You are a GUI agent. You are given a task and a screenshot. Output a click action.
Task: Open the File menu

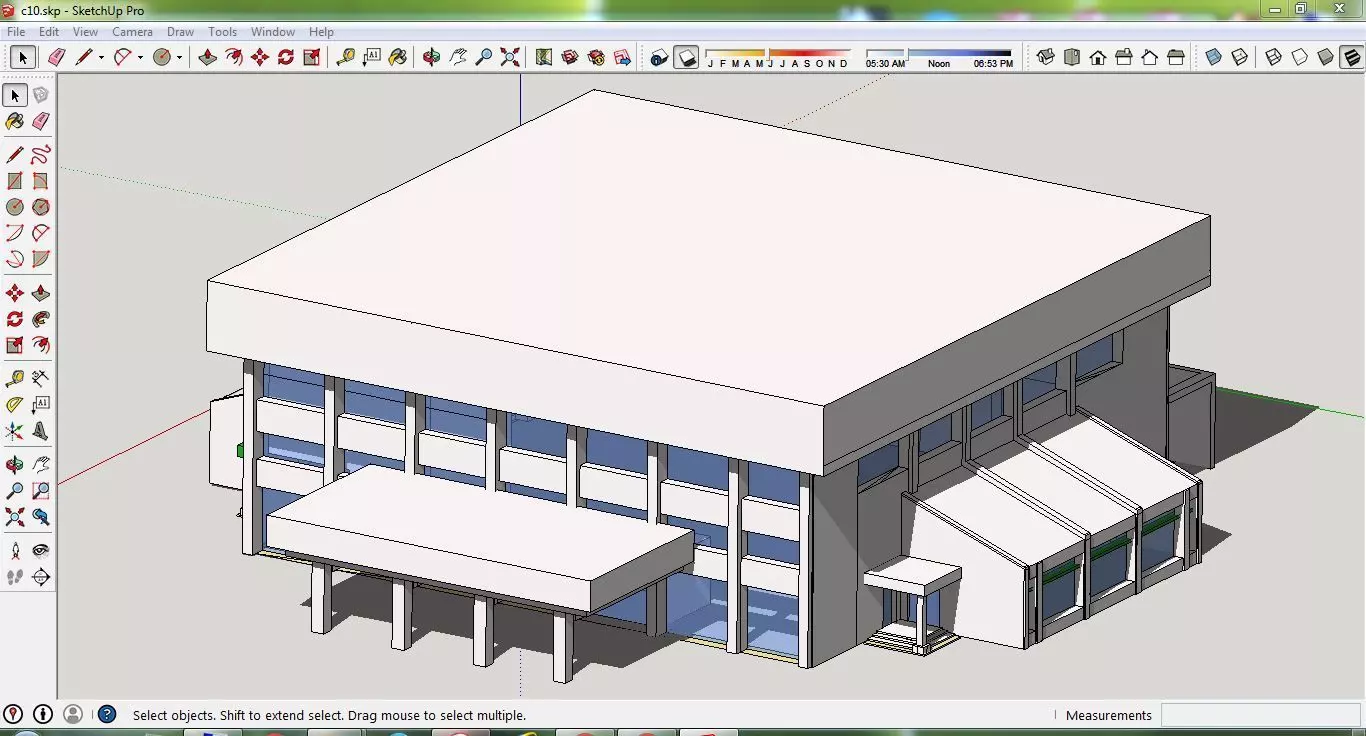pyautogui.click(x=16, y=32)
